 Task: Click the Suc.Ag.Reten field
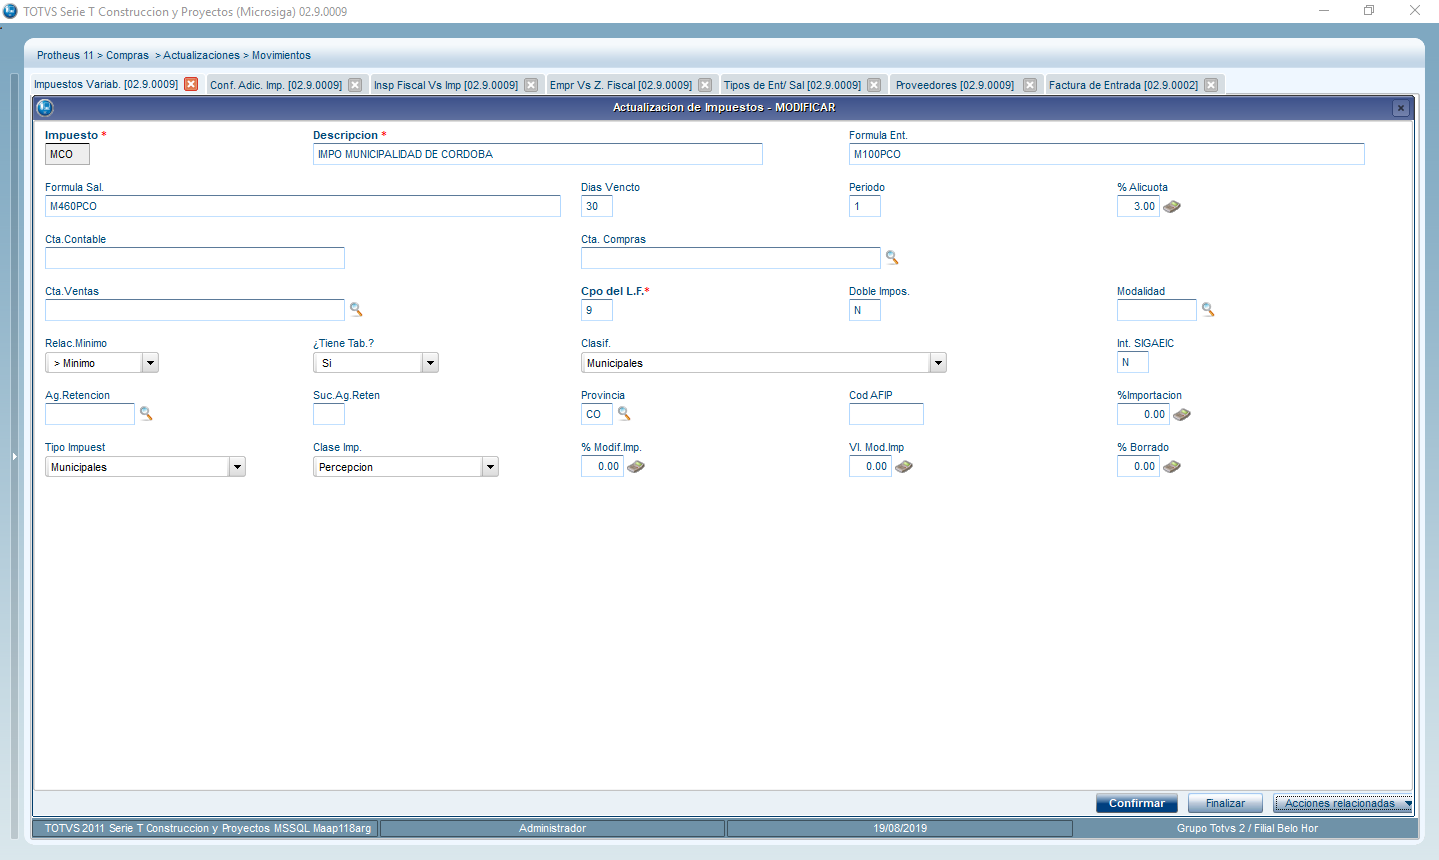pos(329,414)
